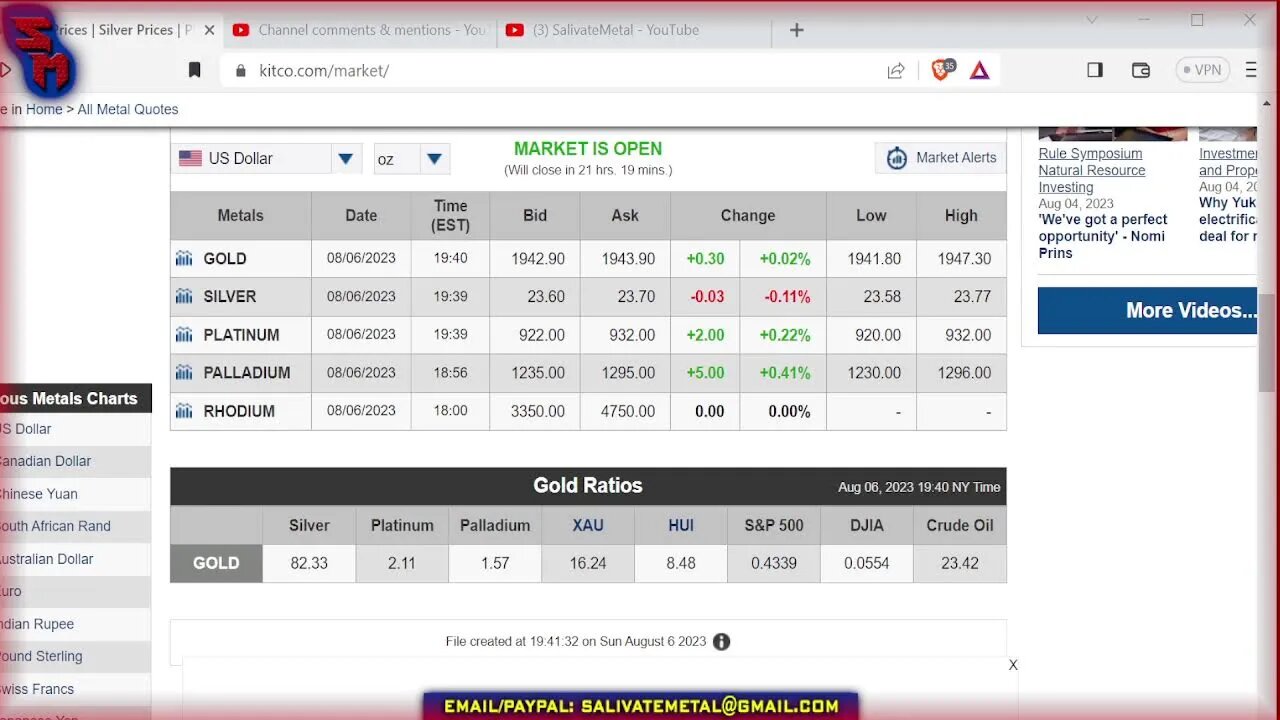Click the gold bid price 1942.90

538,258
